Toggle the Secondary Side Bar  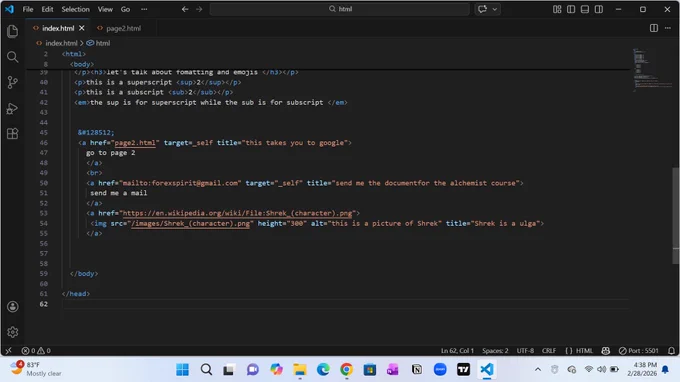point(599,9)
